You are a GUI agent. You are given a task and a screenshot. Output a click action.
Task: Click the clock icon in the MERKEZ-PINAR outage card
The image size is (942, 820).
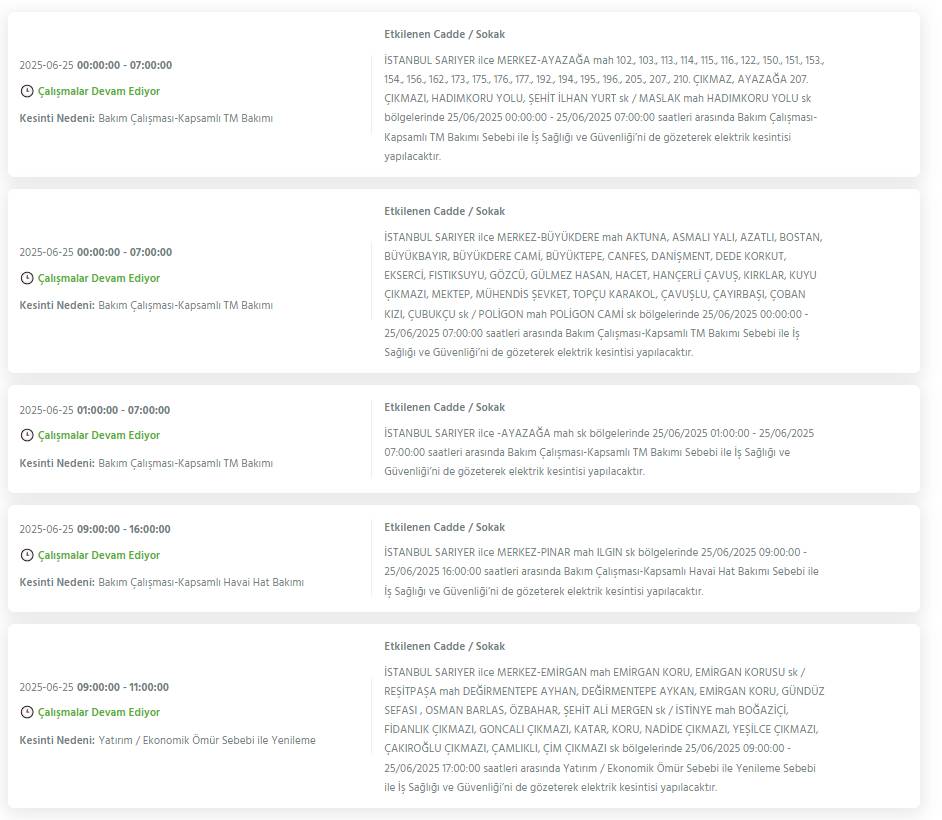(x=27, y=555)
